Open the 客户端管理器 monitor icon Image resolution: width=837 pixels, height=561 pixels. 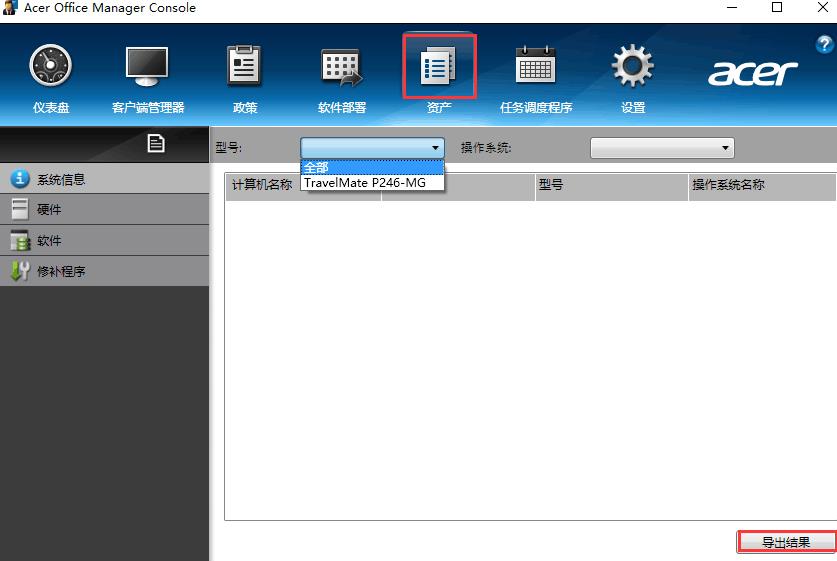[x=147, y=66]
